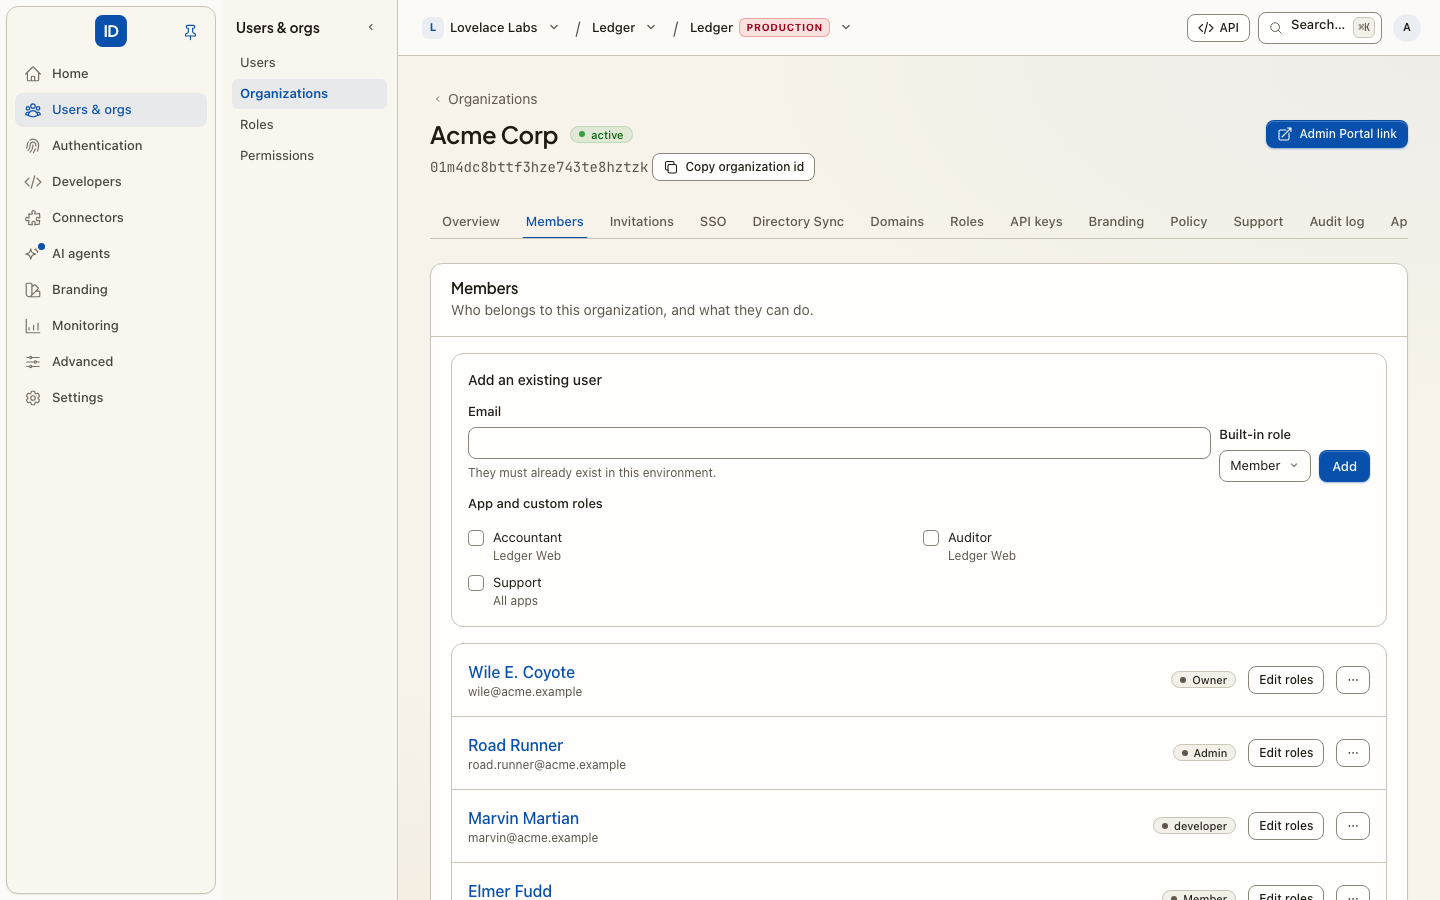
Task: Open Advanced via the sliders icon
Action: (x=33, y=362)
